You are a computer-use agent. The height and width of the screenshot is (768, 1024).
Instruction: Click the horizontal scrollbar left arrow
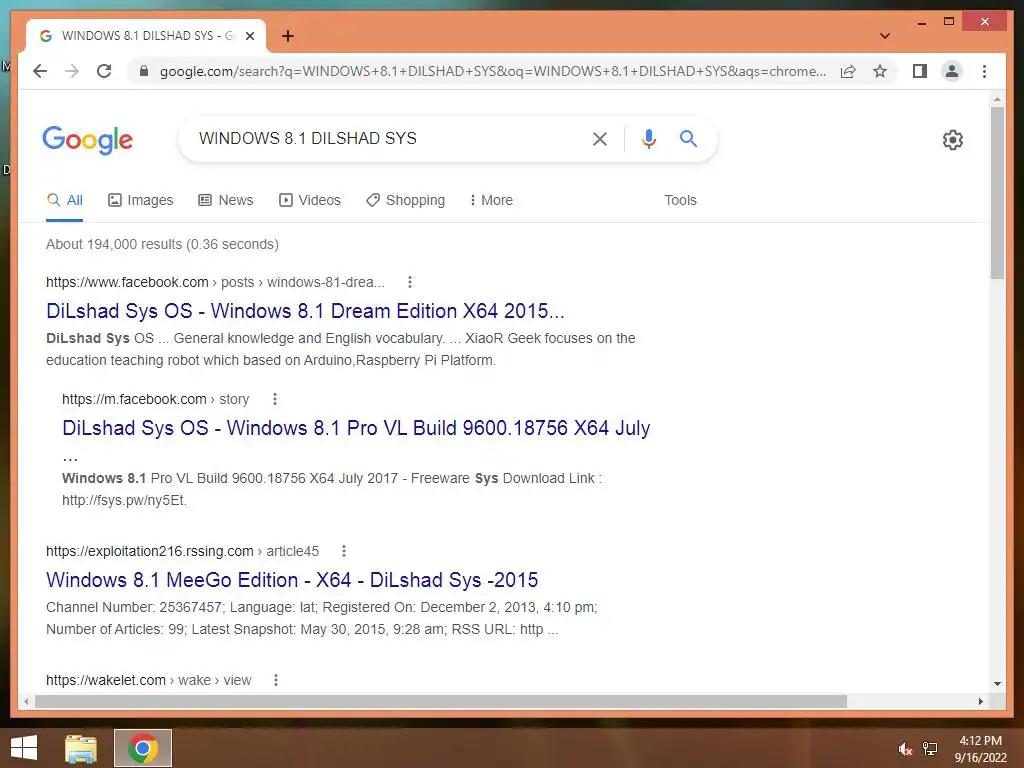[26, 701]
